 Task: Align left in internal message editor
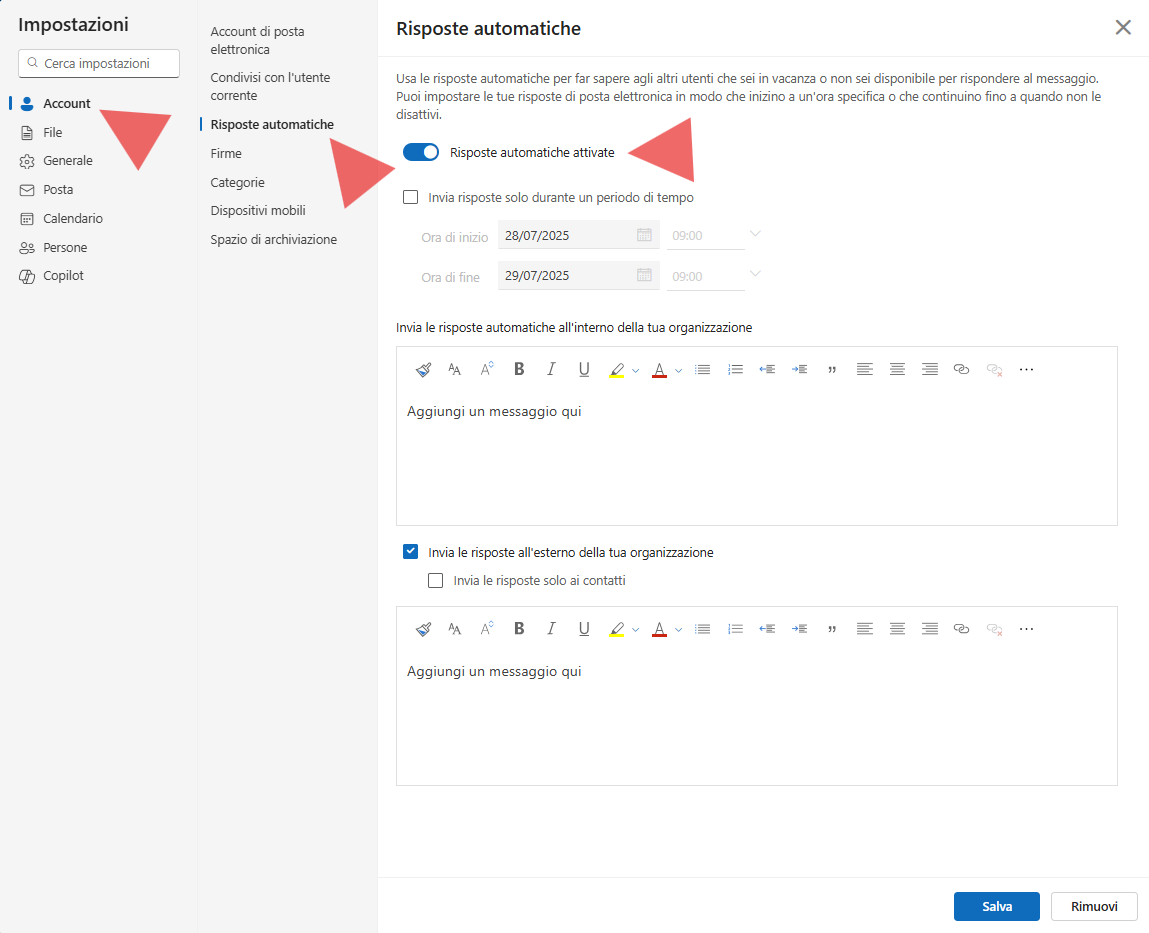click(x=865, y=369)
